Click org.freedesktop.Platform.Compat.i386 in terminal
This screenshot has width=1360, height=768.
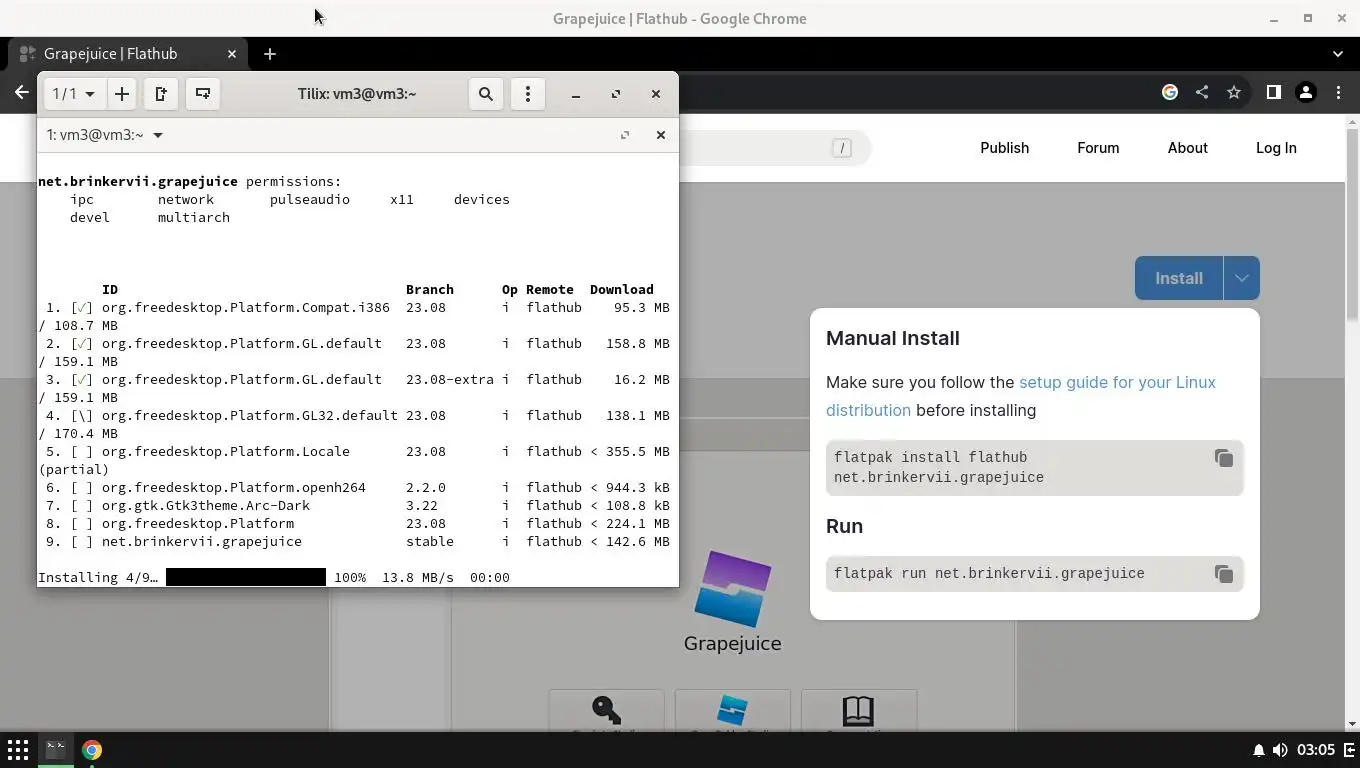click(x=246, y=307)
